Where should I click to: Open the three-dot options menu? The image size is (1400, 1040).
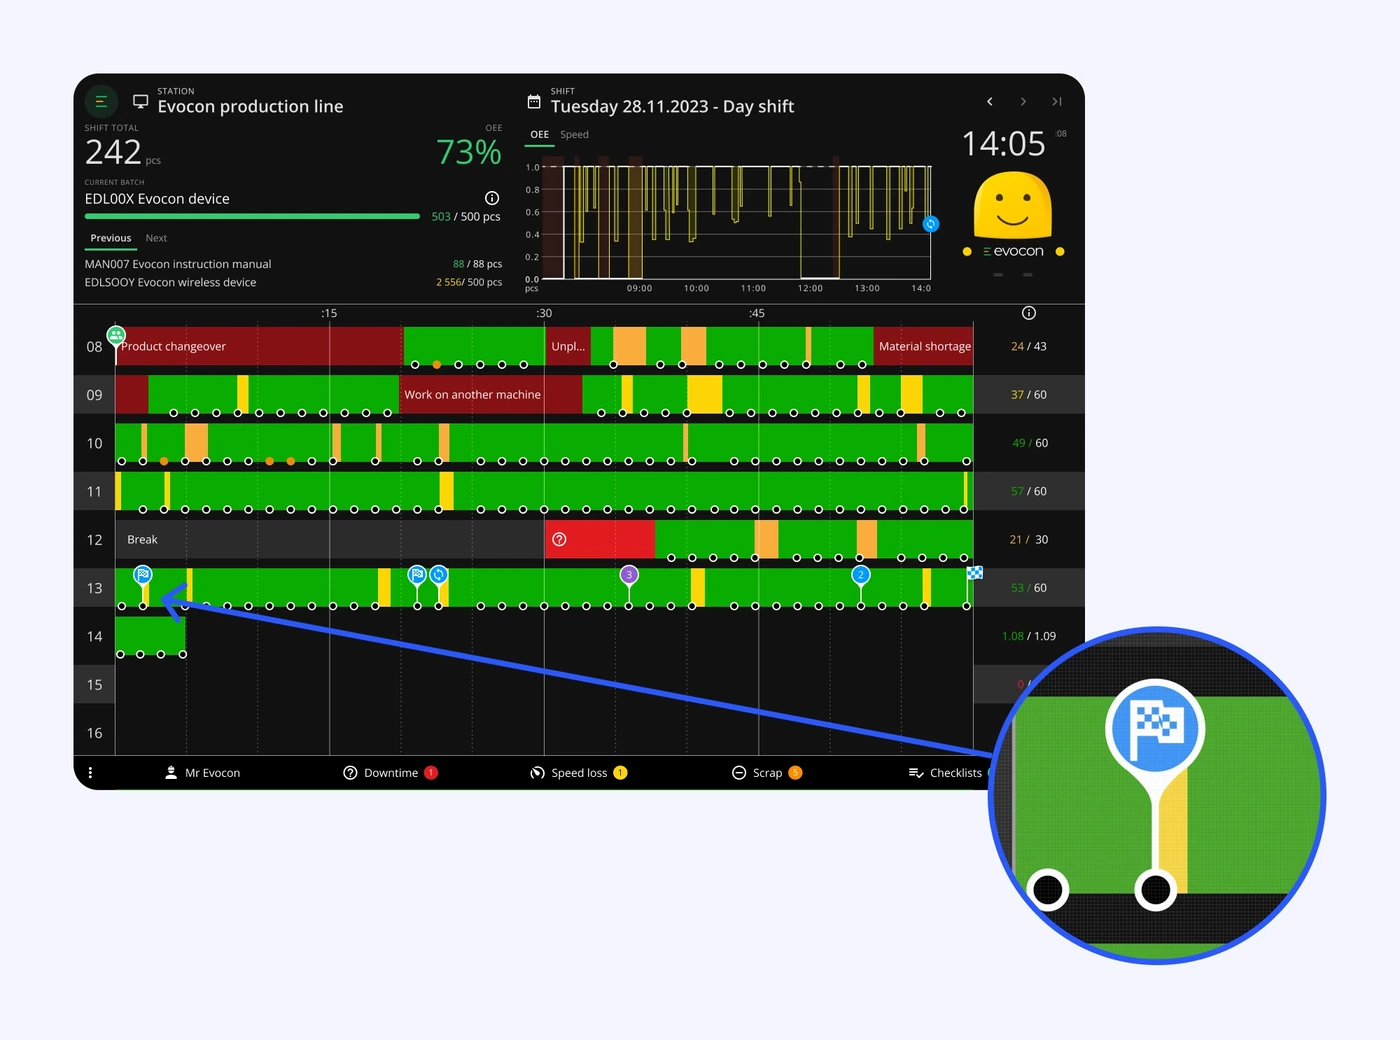click(x=90, y=773)
